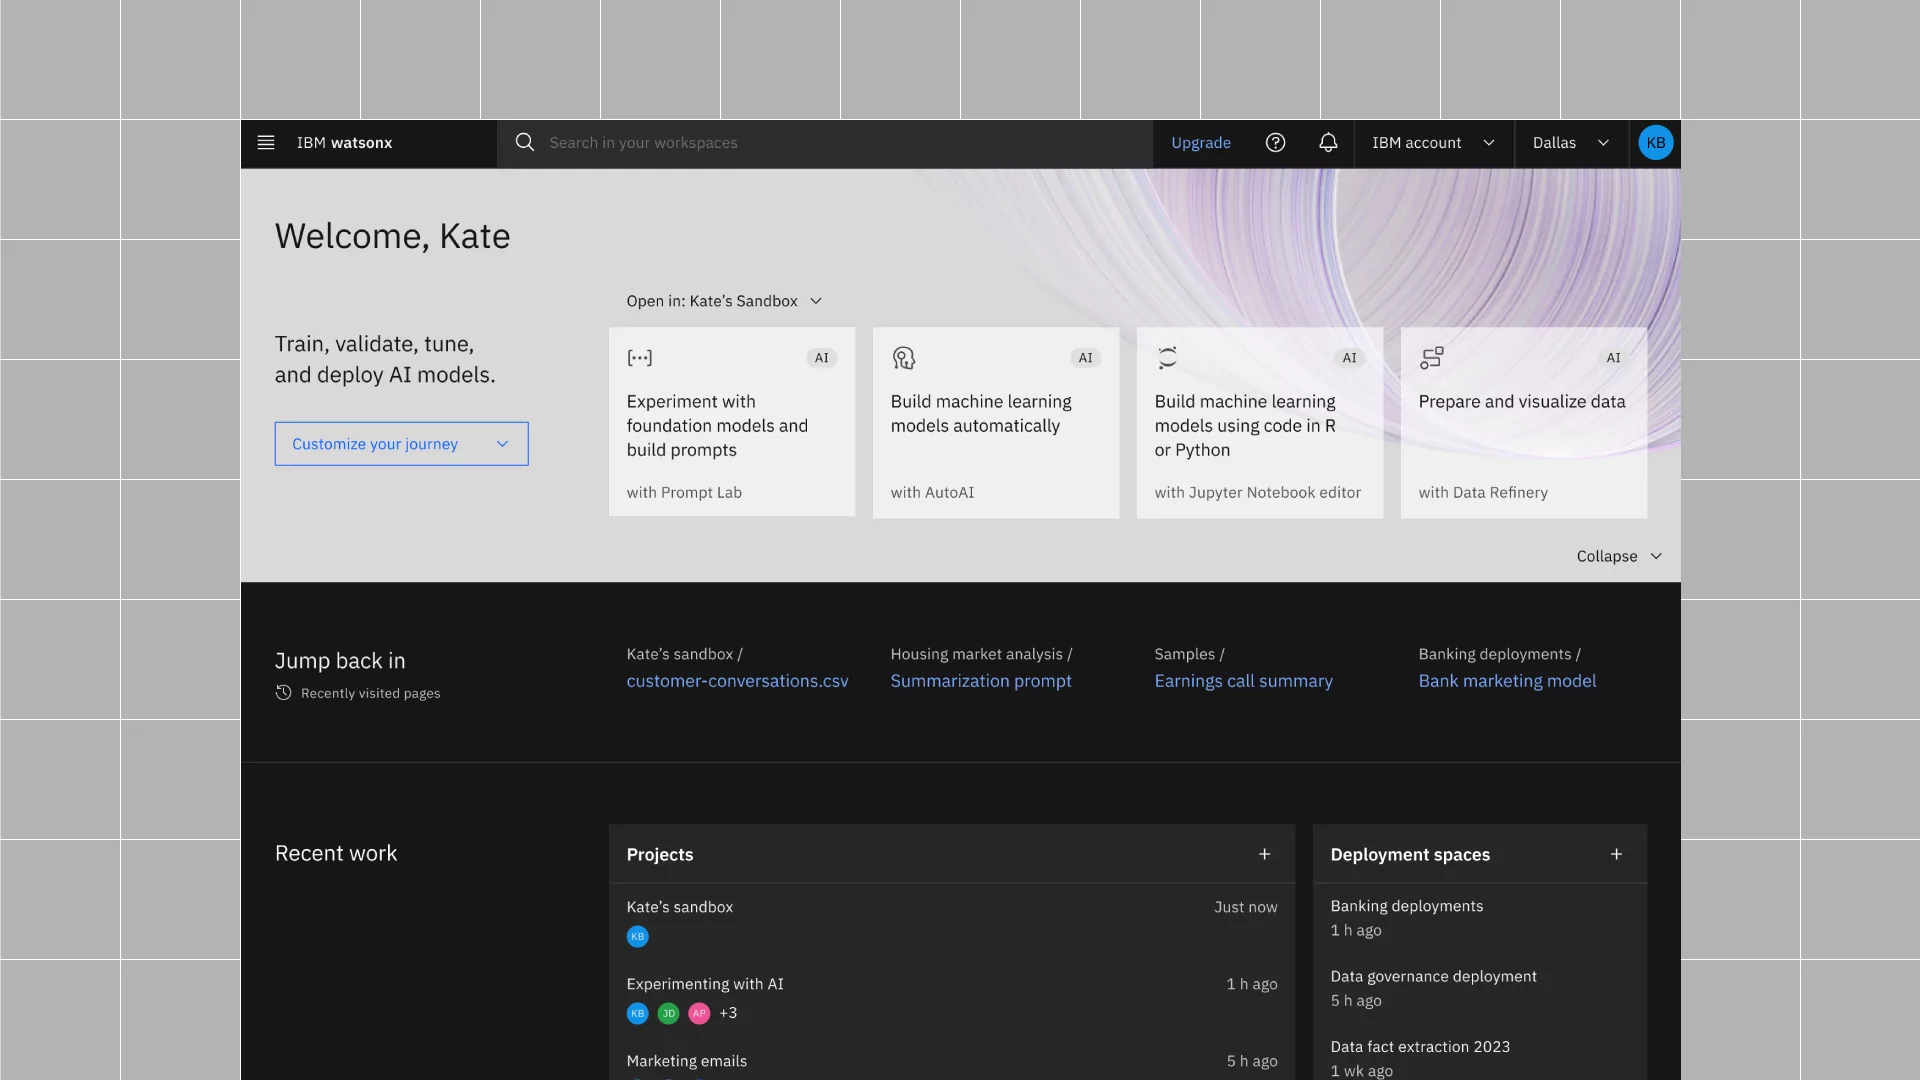Expand the Dallas region selector dropdown
The width and height of the screenshot is (1920, 1080).
pos(1572,141)
